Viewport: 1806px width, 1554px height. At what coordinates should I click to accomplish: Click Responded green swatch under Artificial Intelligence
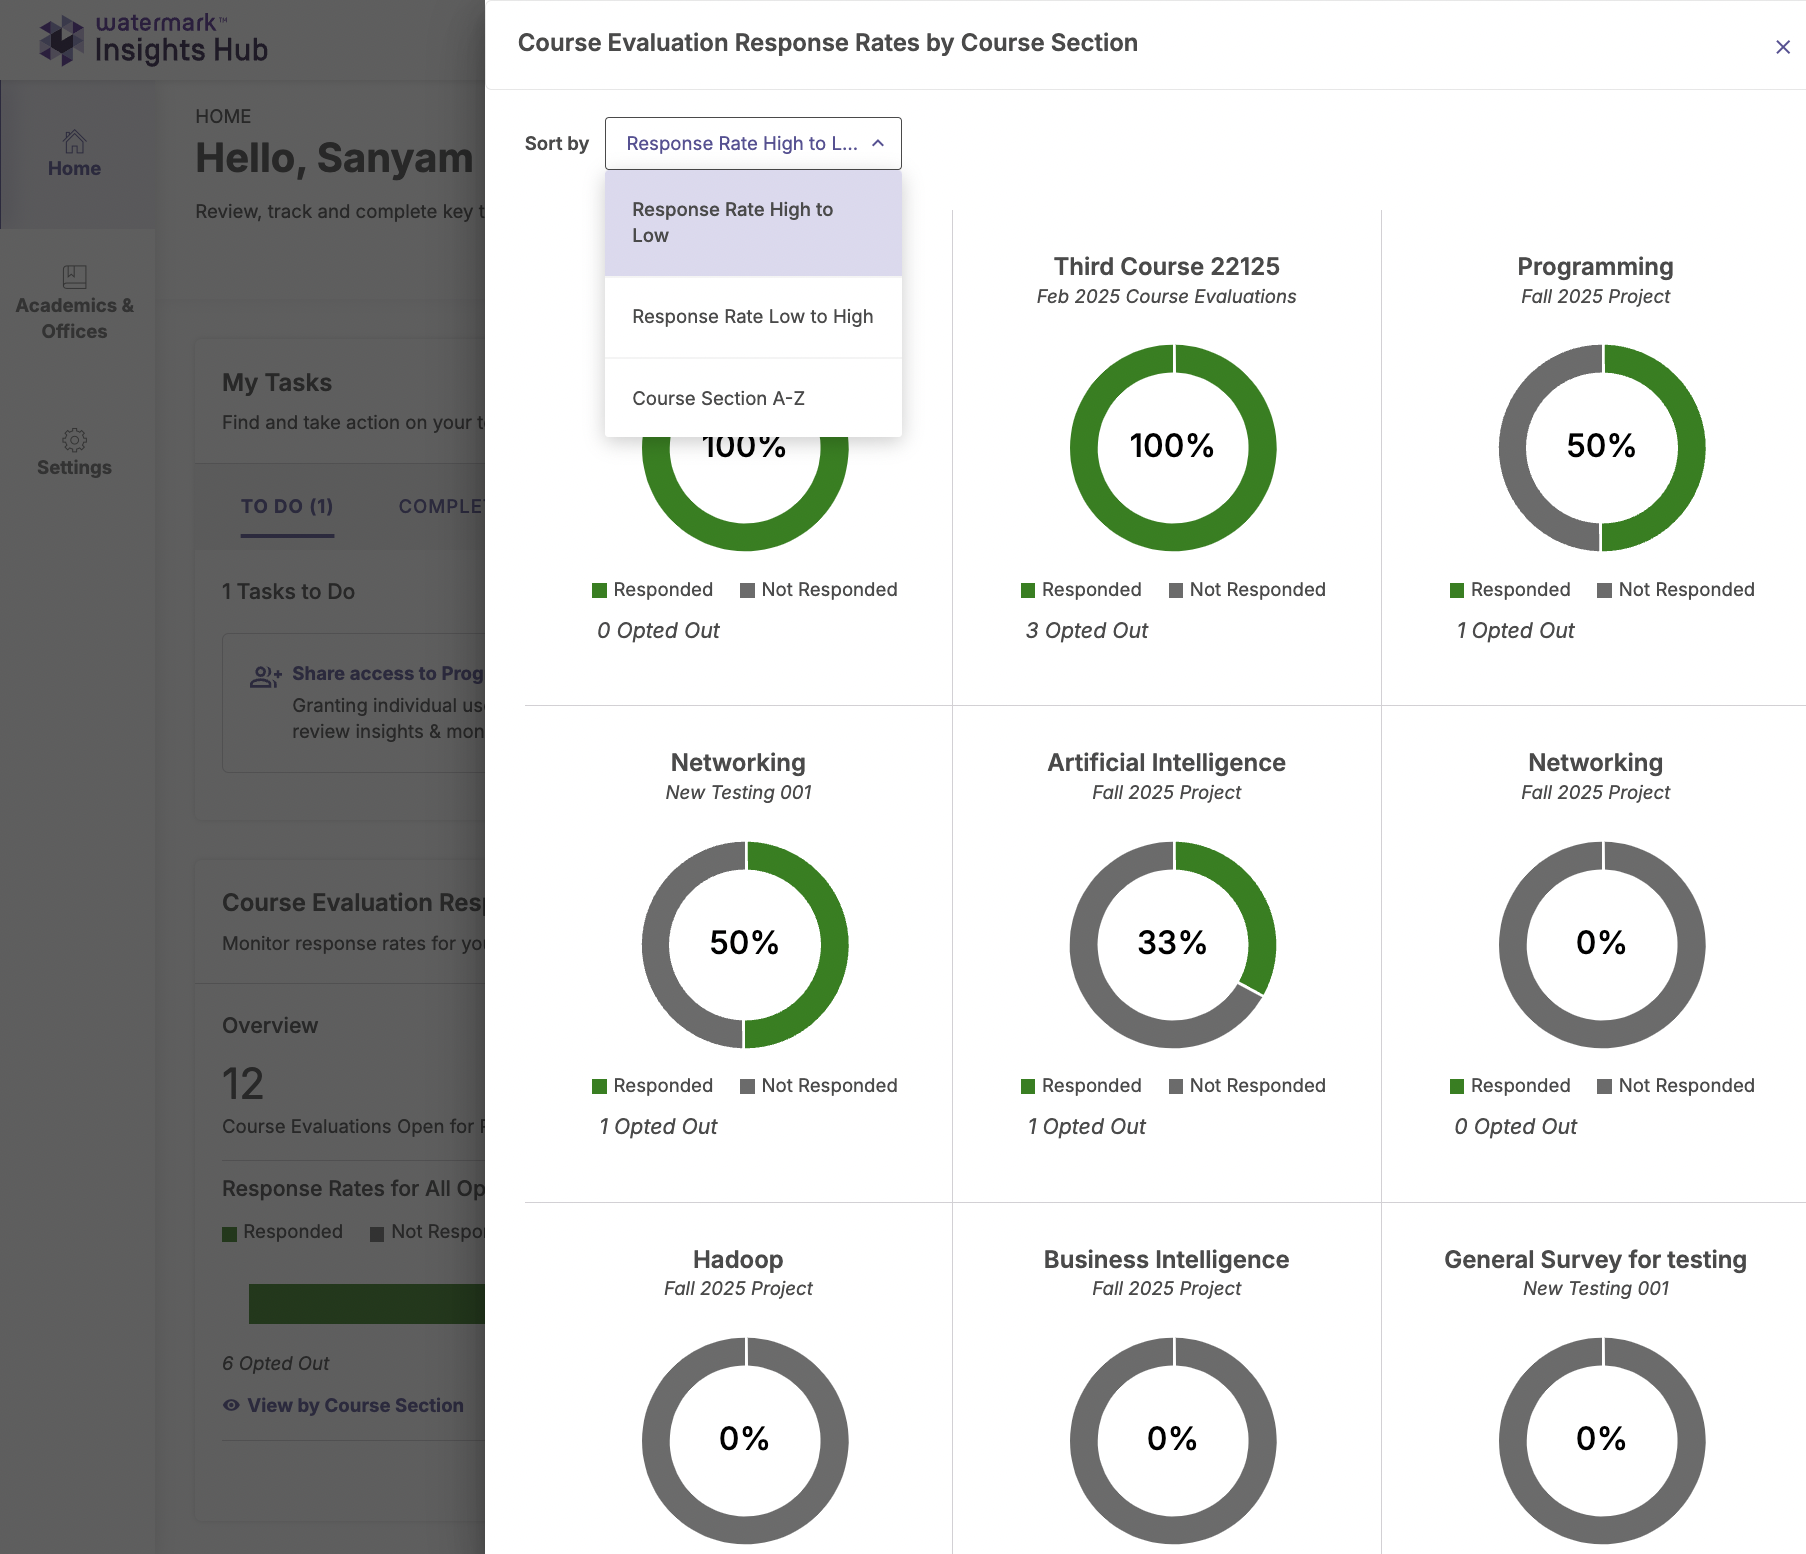1028,1086
